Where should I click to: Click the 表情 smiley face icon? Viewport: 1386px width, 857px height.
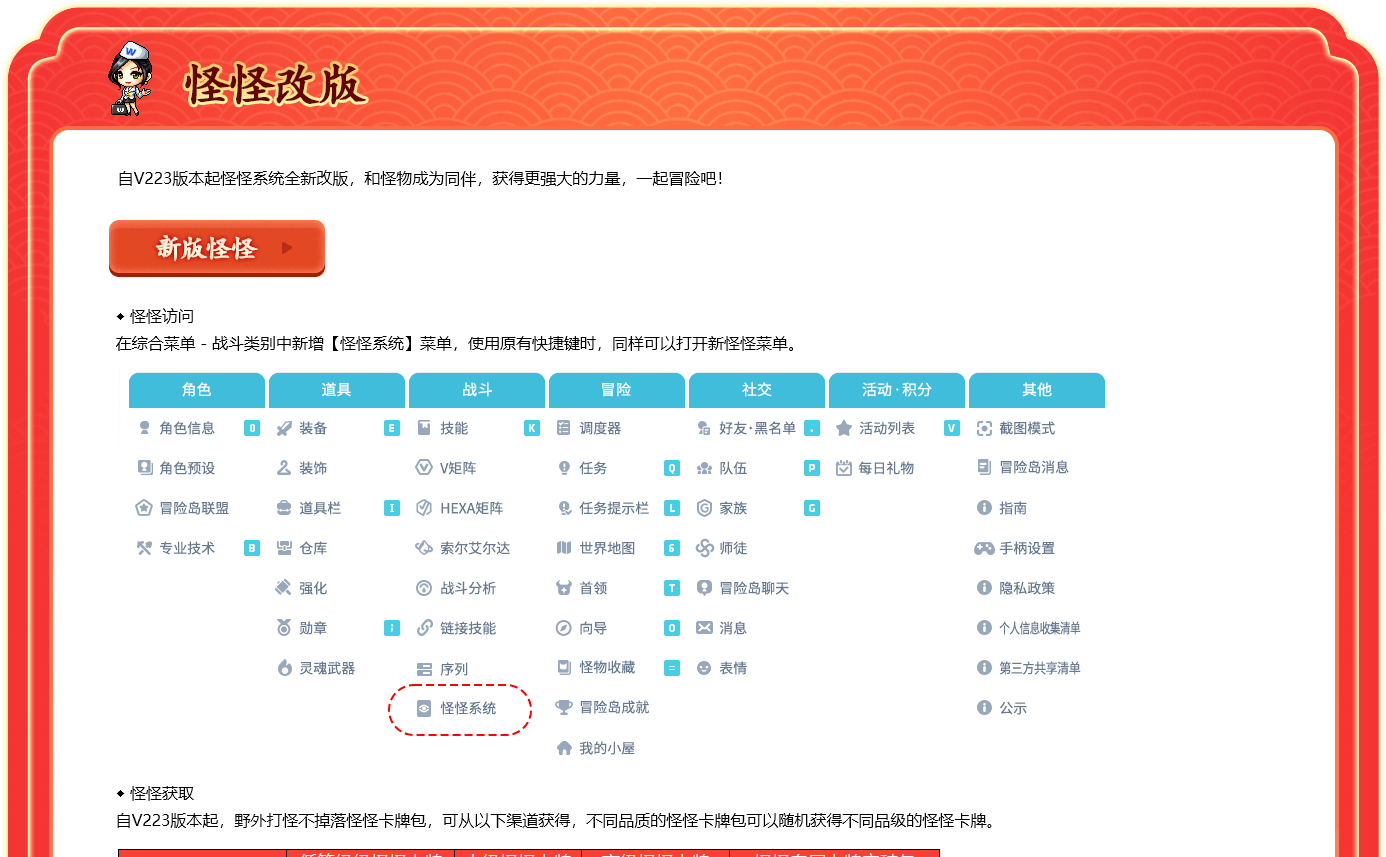(x=704, y=668)
